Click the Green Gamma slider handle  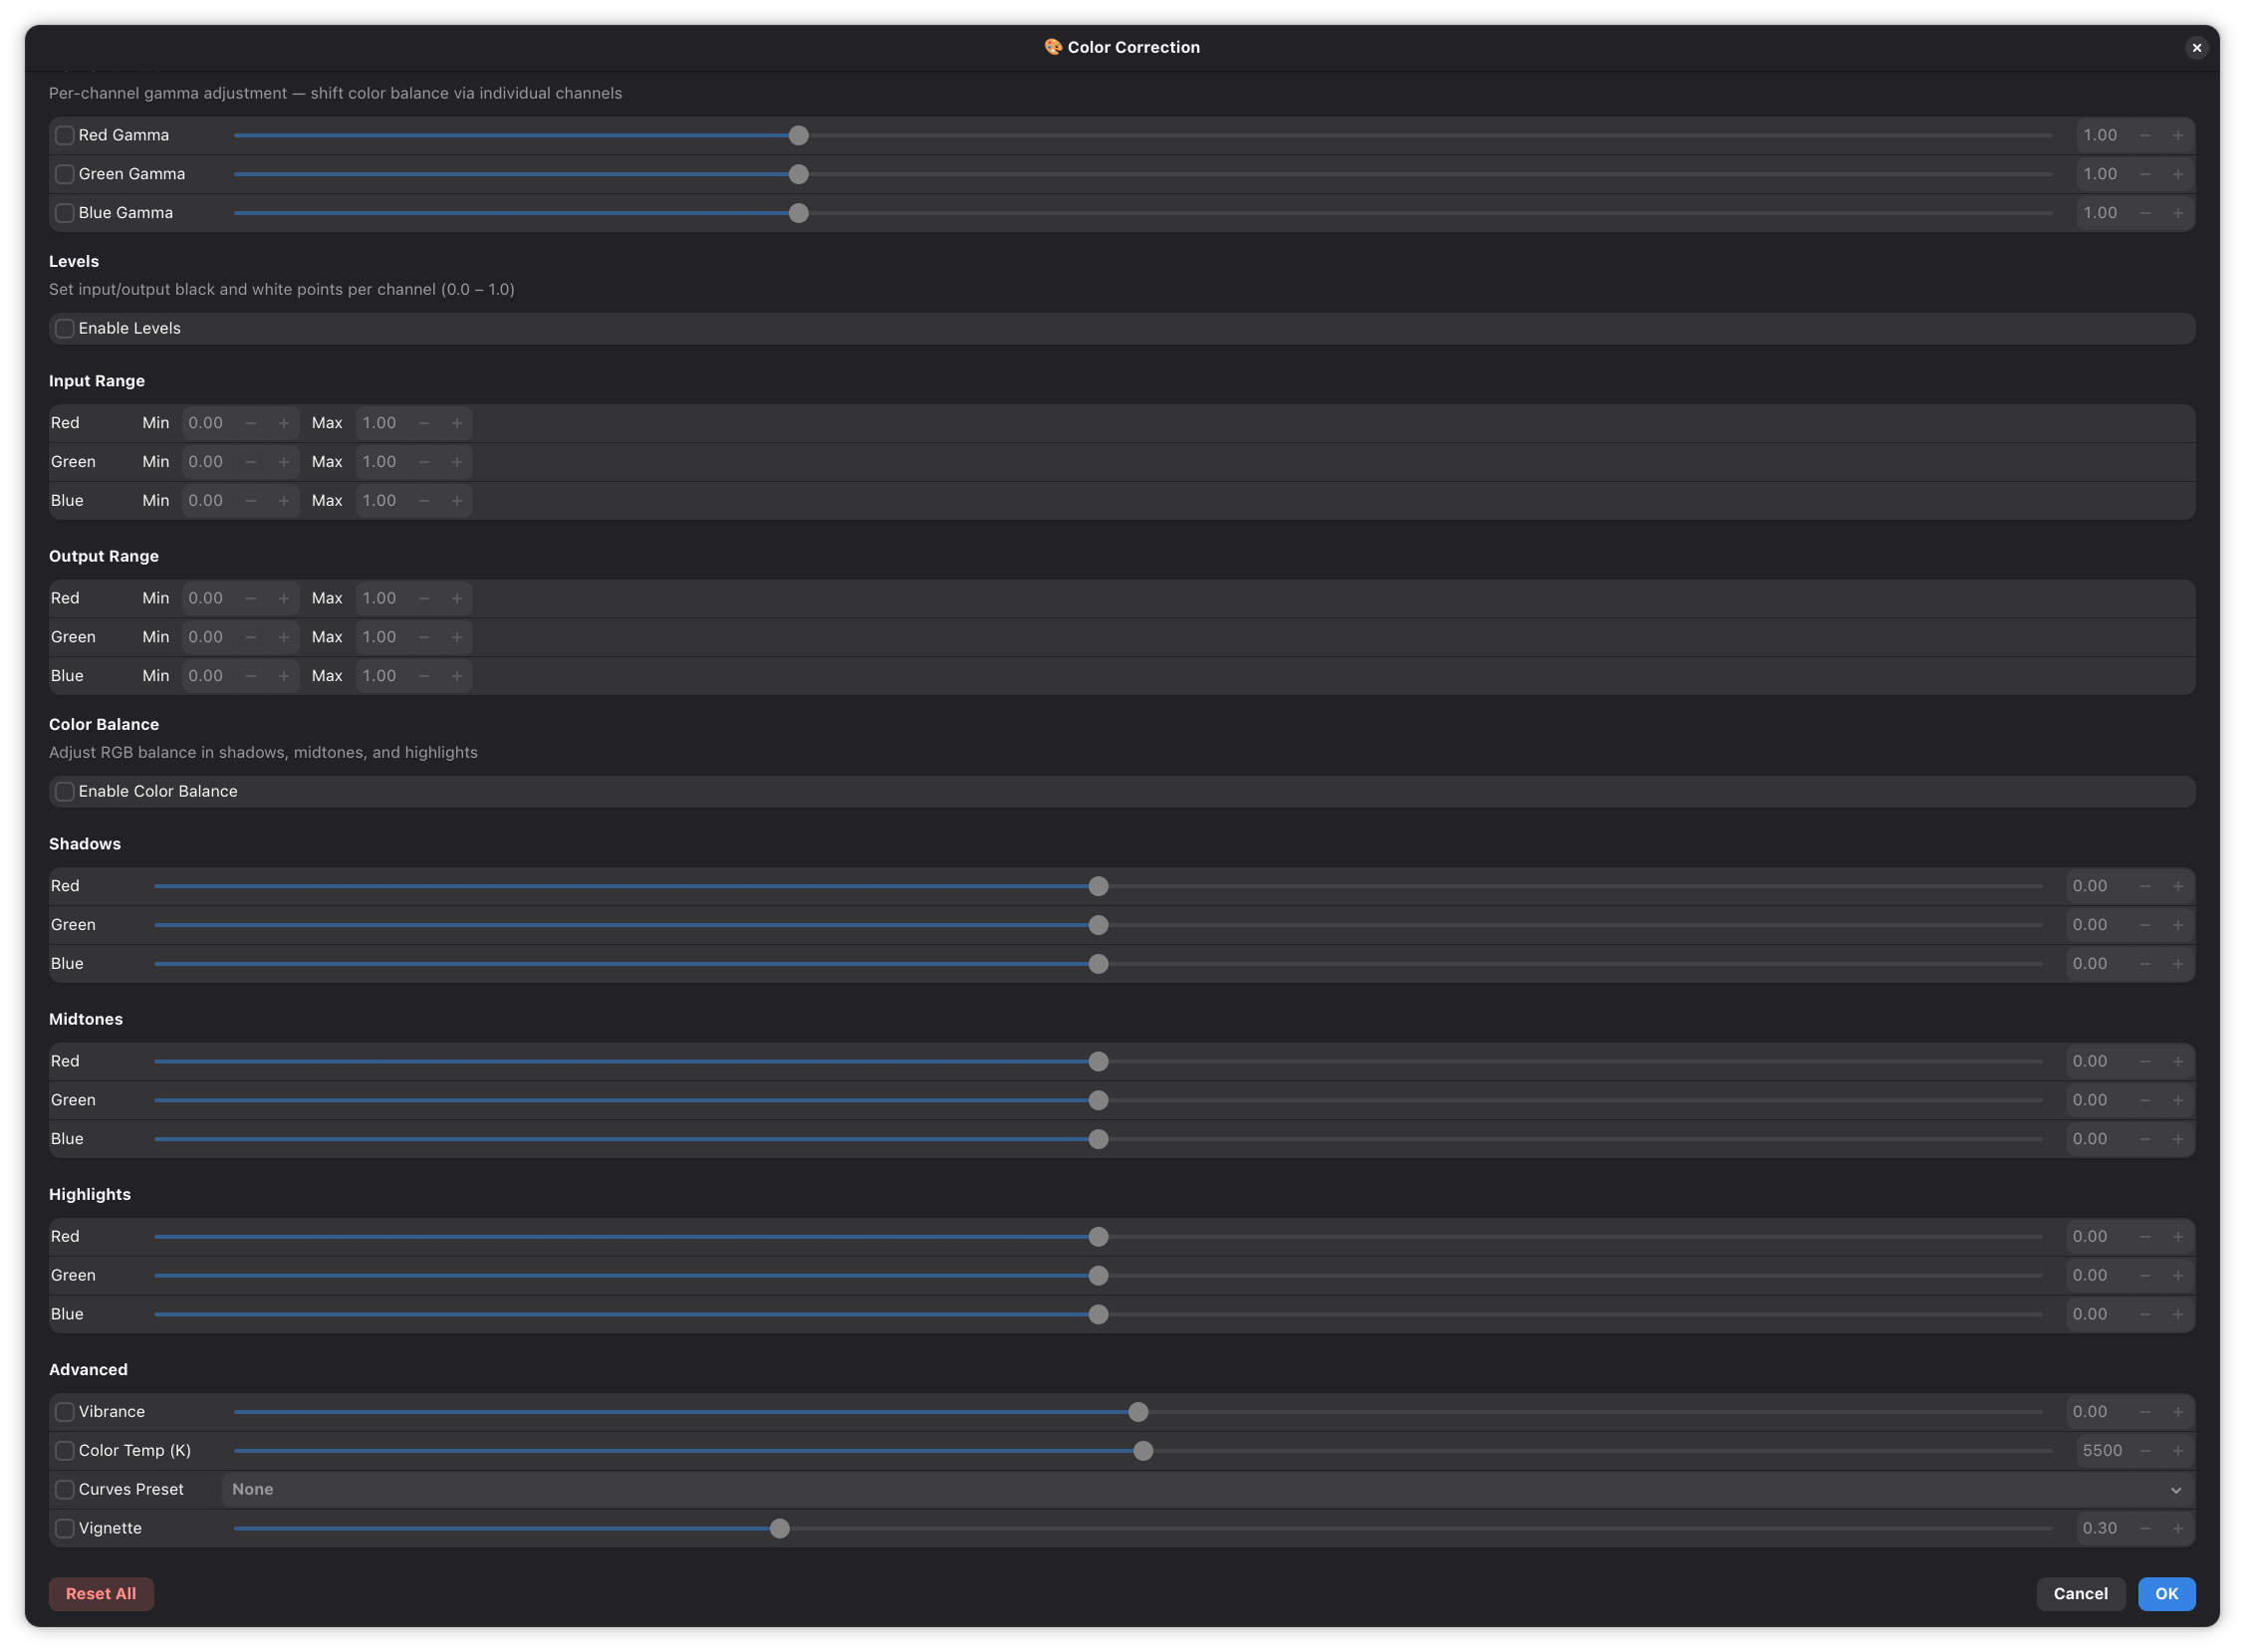(798, 174)
